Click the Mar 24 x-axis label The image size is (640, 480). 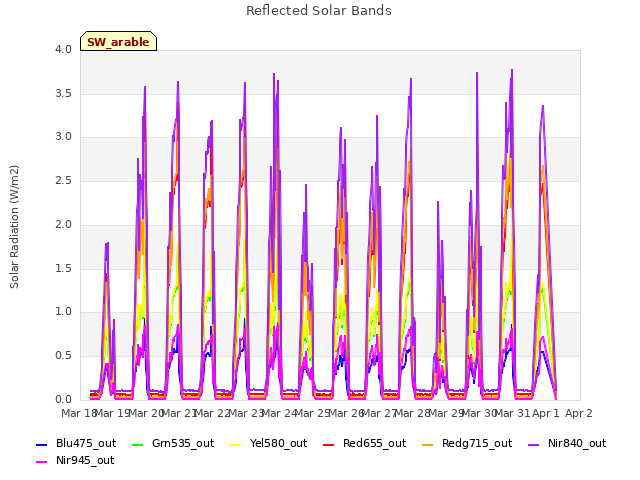280,413
